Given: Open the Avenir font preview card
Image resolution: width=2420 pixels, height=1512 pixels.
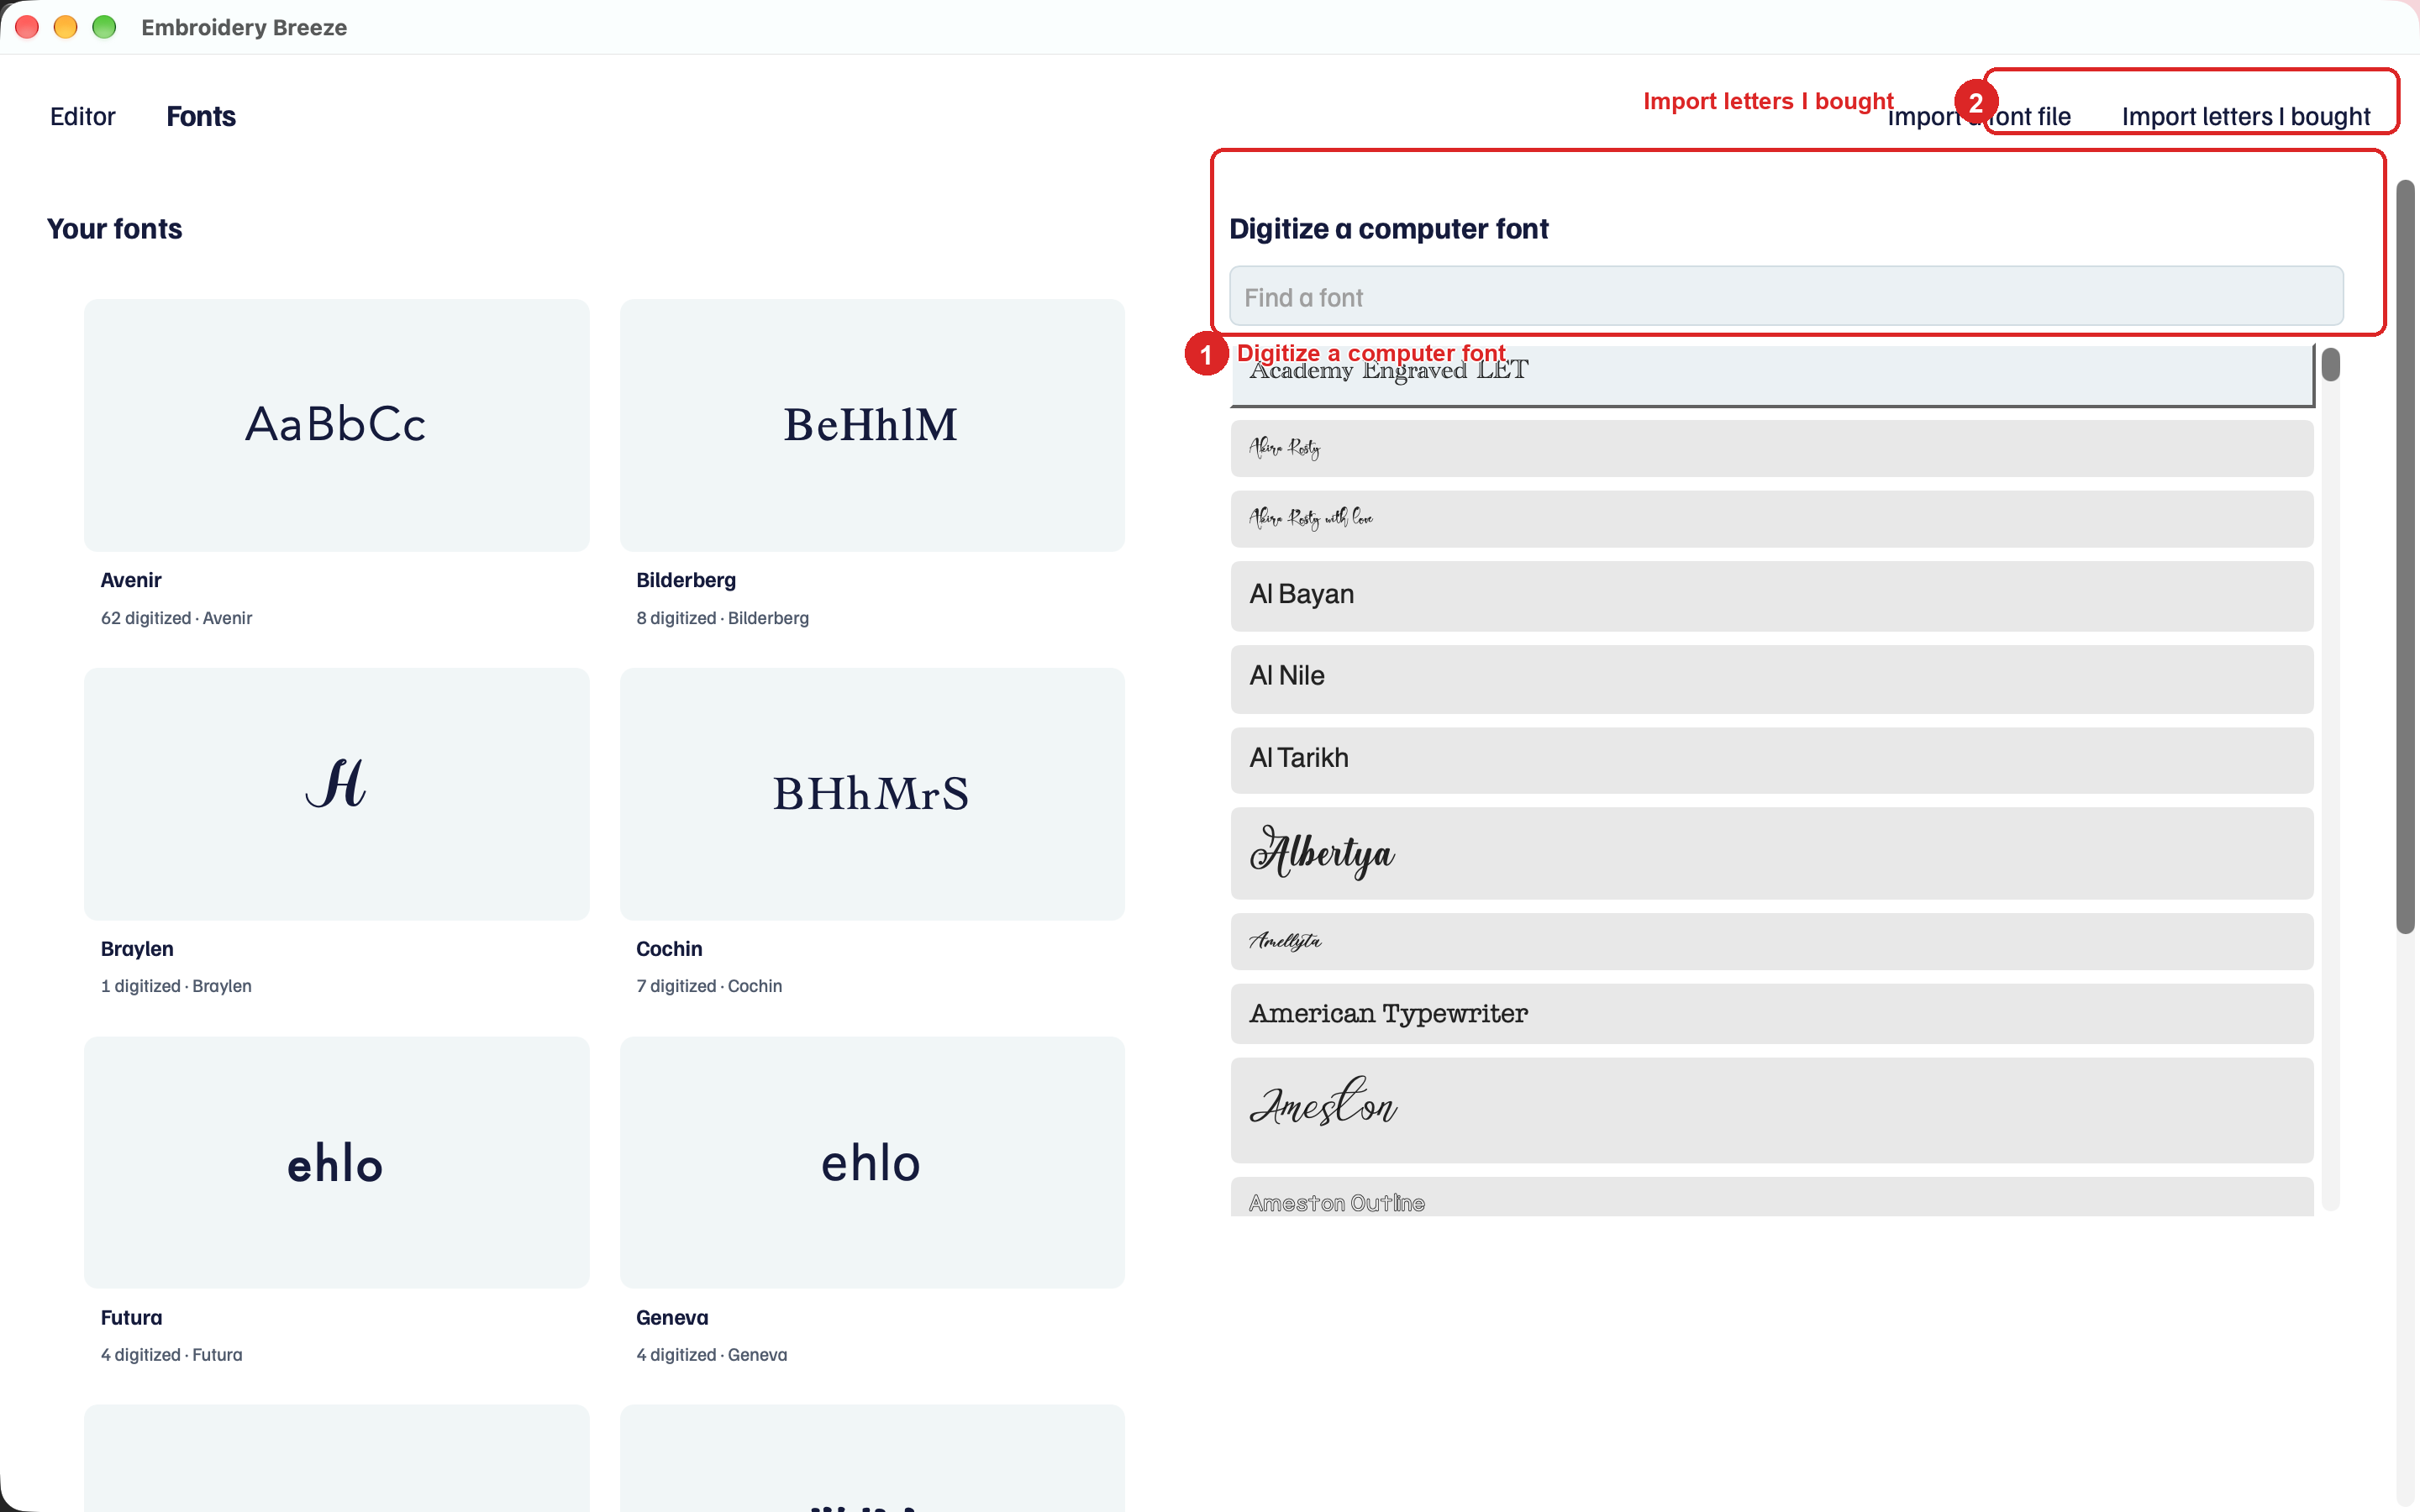Looking at the screenshot, I should point(336,425).
